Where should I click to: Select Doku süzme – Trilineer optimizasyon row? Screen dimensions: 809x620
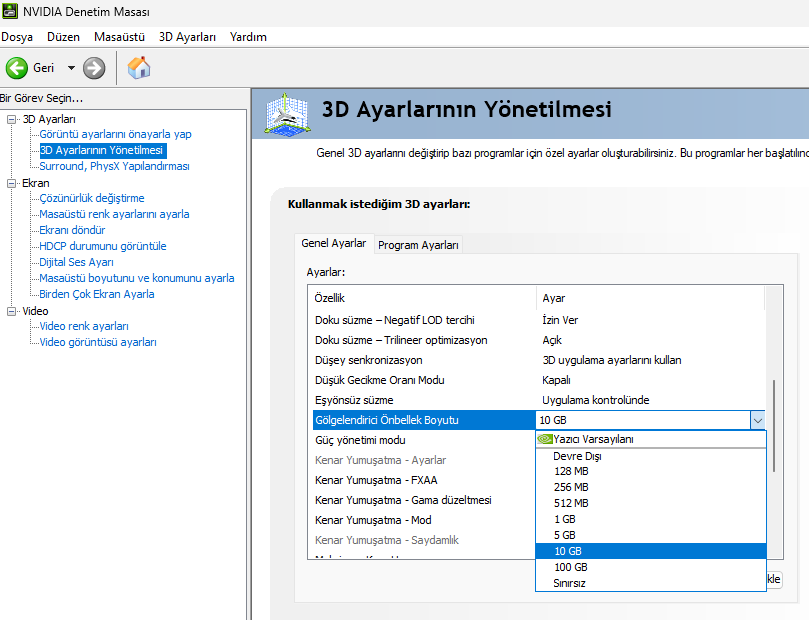coord(538,340)
